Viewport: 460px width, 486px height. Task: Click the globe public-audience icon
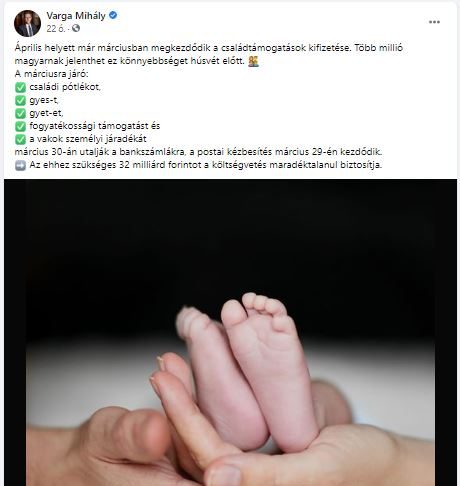pyautogui.click(x=76, y=28)
